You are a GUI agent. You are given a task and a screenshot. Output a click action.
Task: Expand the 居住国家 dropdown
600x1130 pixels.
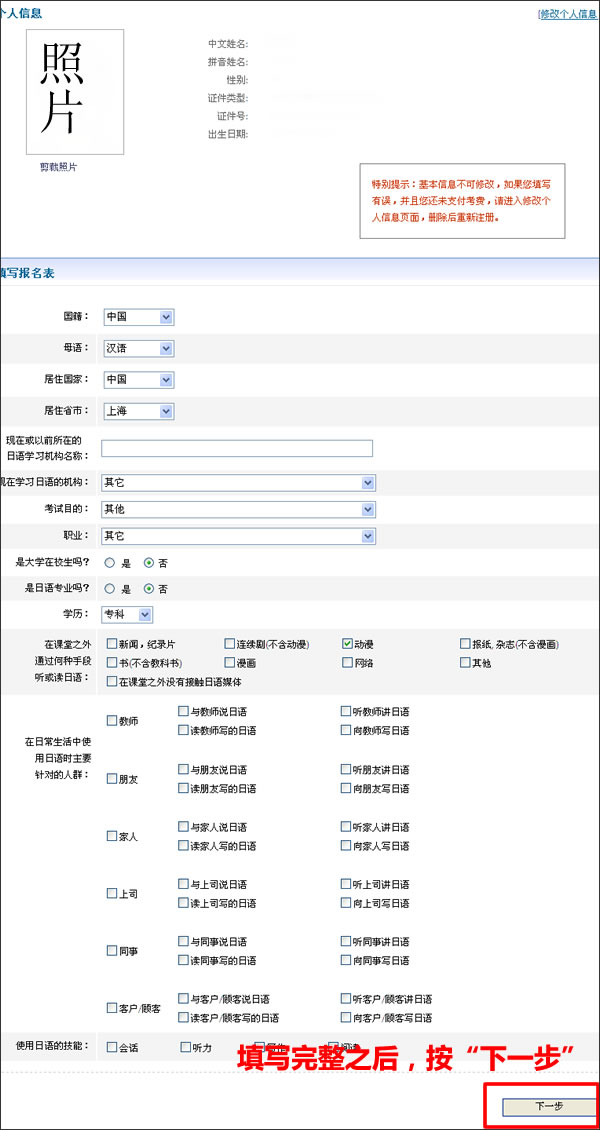click(139, 380)
